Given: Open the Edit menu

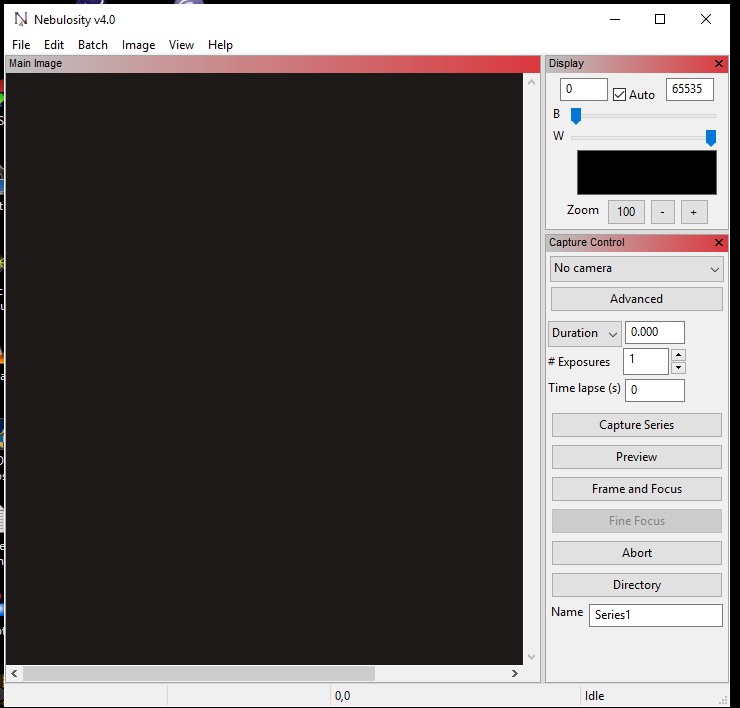Looking at the screenshot, I should (x=54, y=45).
